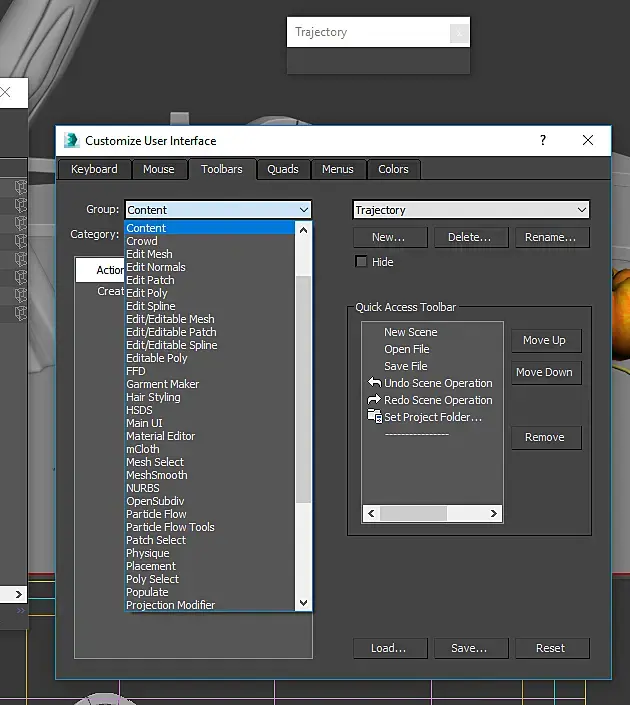Select Content in the dropdown list
Viewport: 630px width, 705px height.
(210, 228)
